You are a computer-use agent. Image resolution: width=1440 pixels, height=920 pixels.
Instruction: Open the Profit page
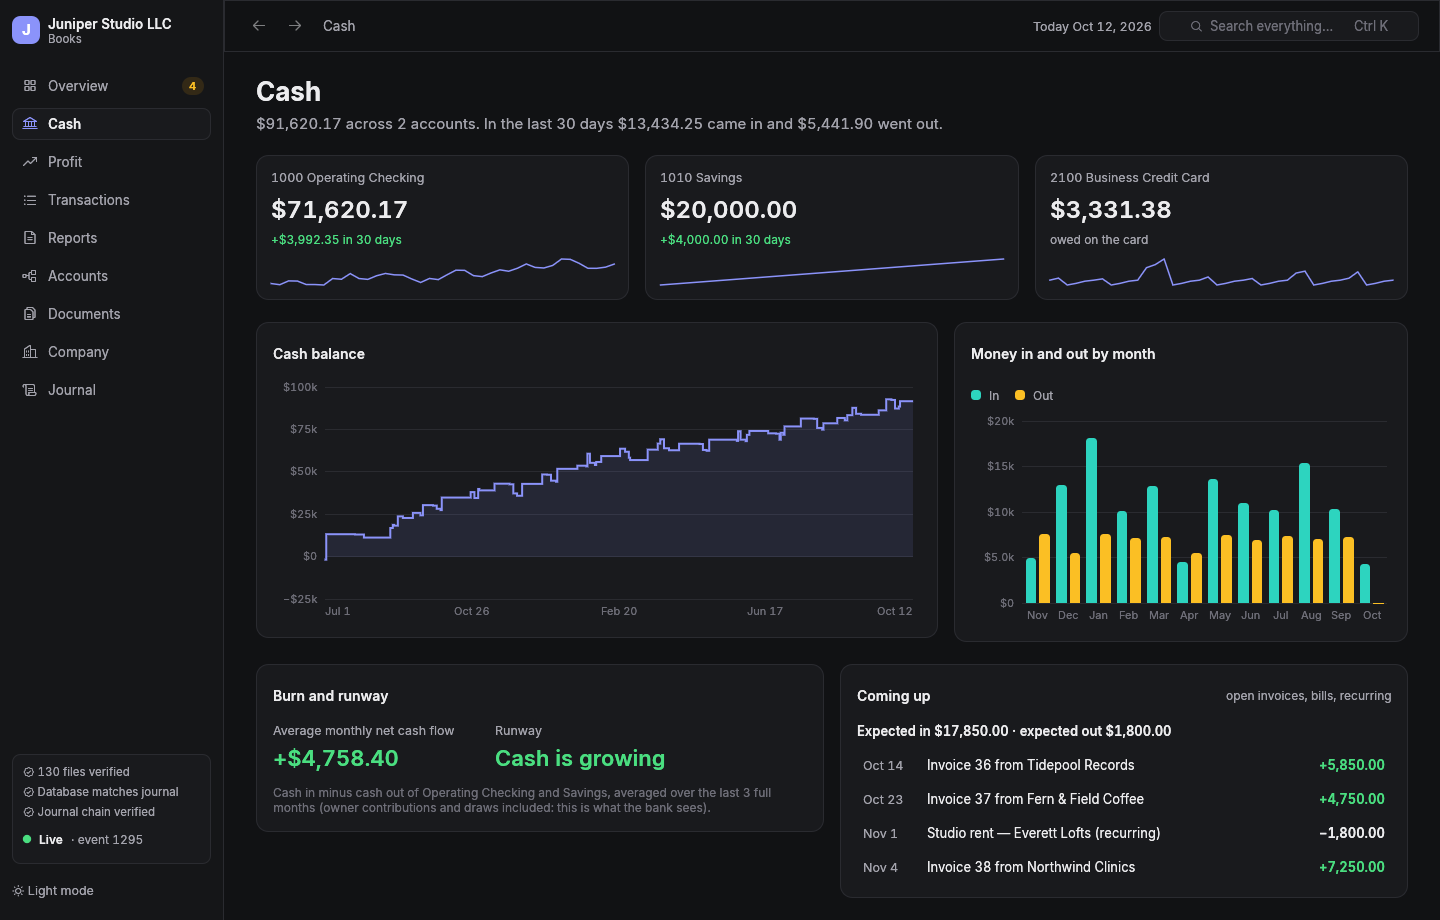pyautogui.click(x=111, y=162)
